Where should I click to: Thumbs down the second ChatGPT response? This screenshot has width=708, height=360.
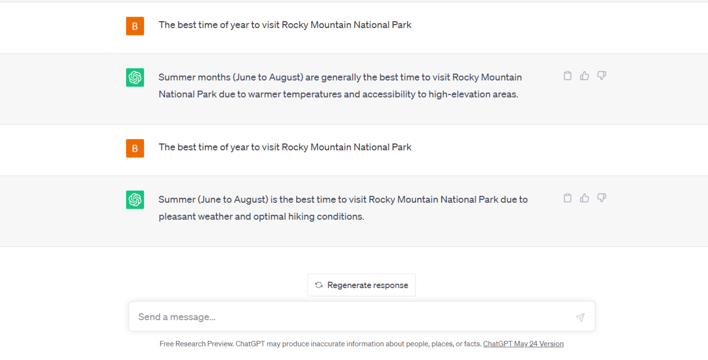pyautogui.click(x=601, y=198)
